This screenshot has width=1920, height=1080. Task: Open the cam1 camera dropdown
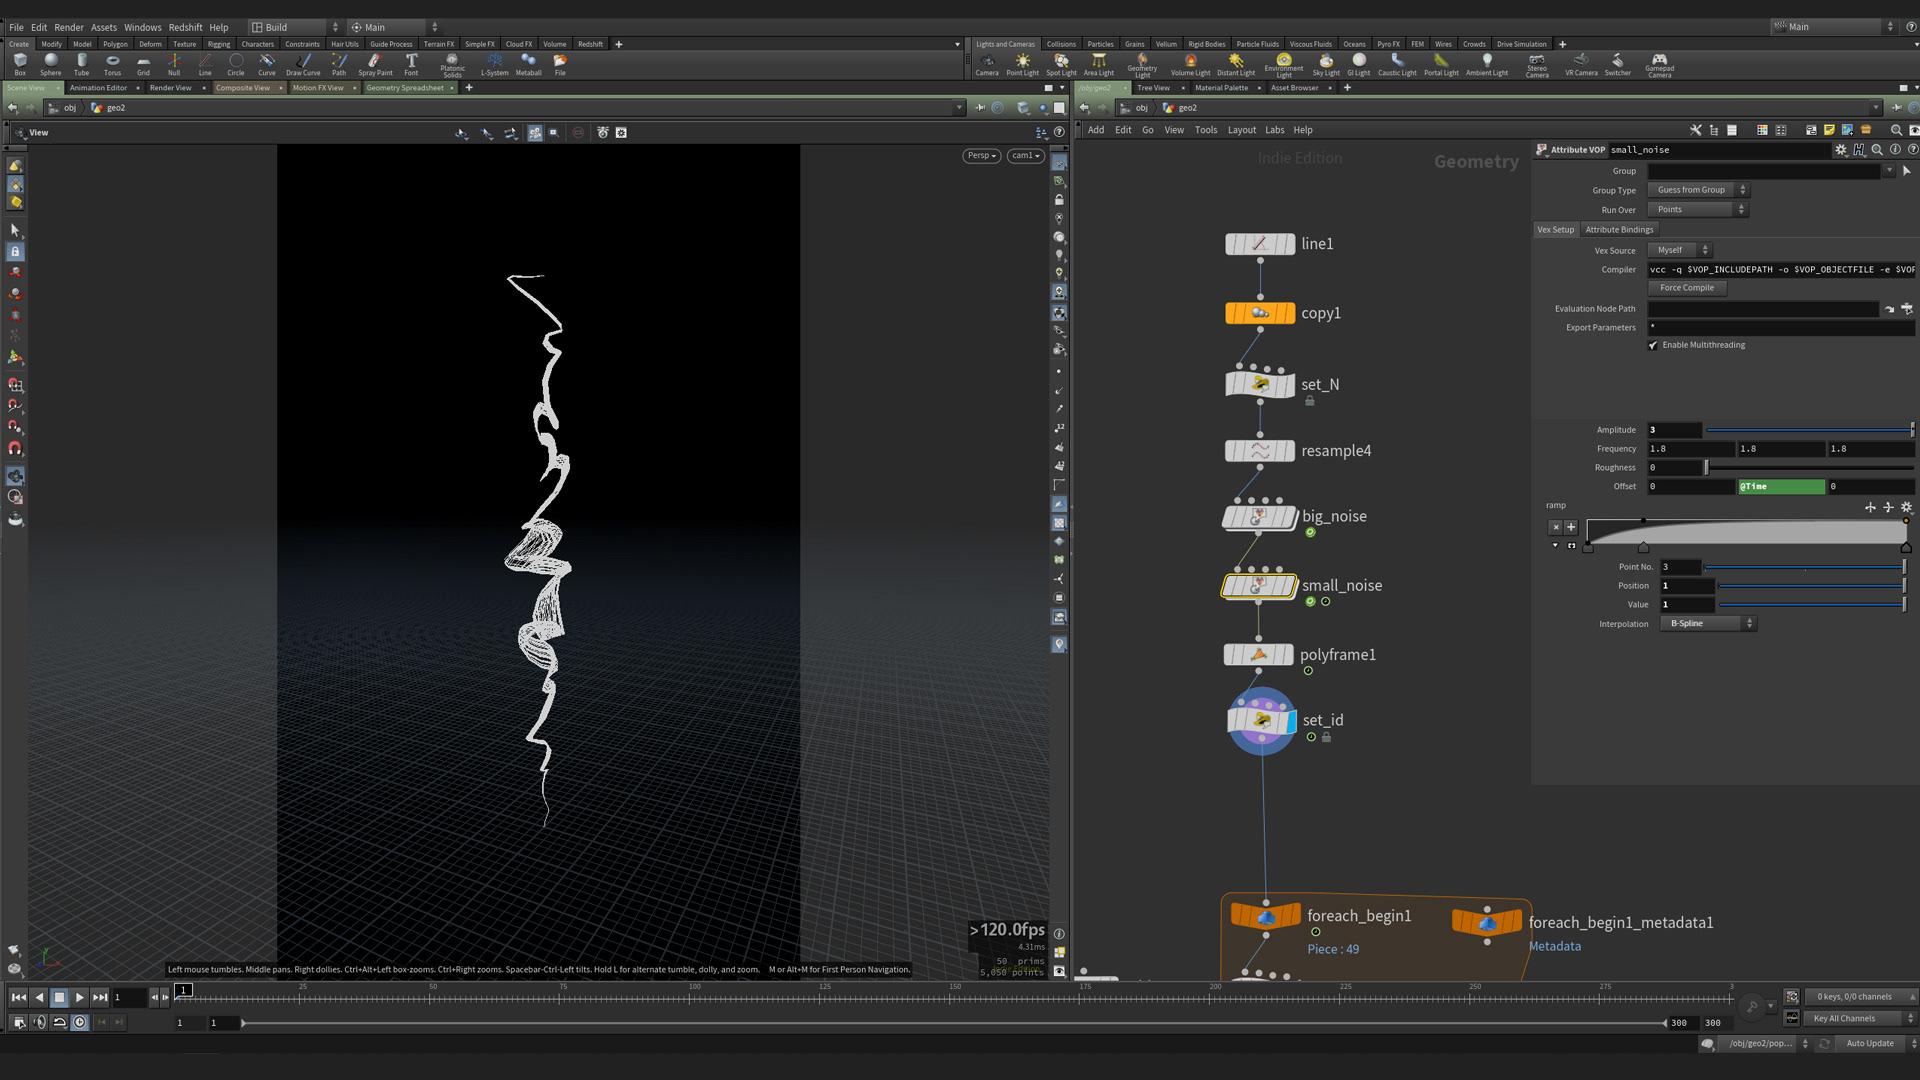click(1025, 156)
